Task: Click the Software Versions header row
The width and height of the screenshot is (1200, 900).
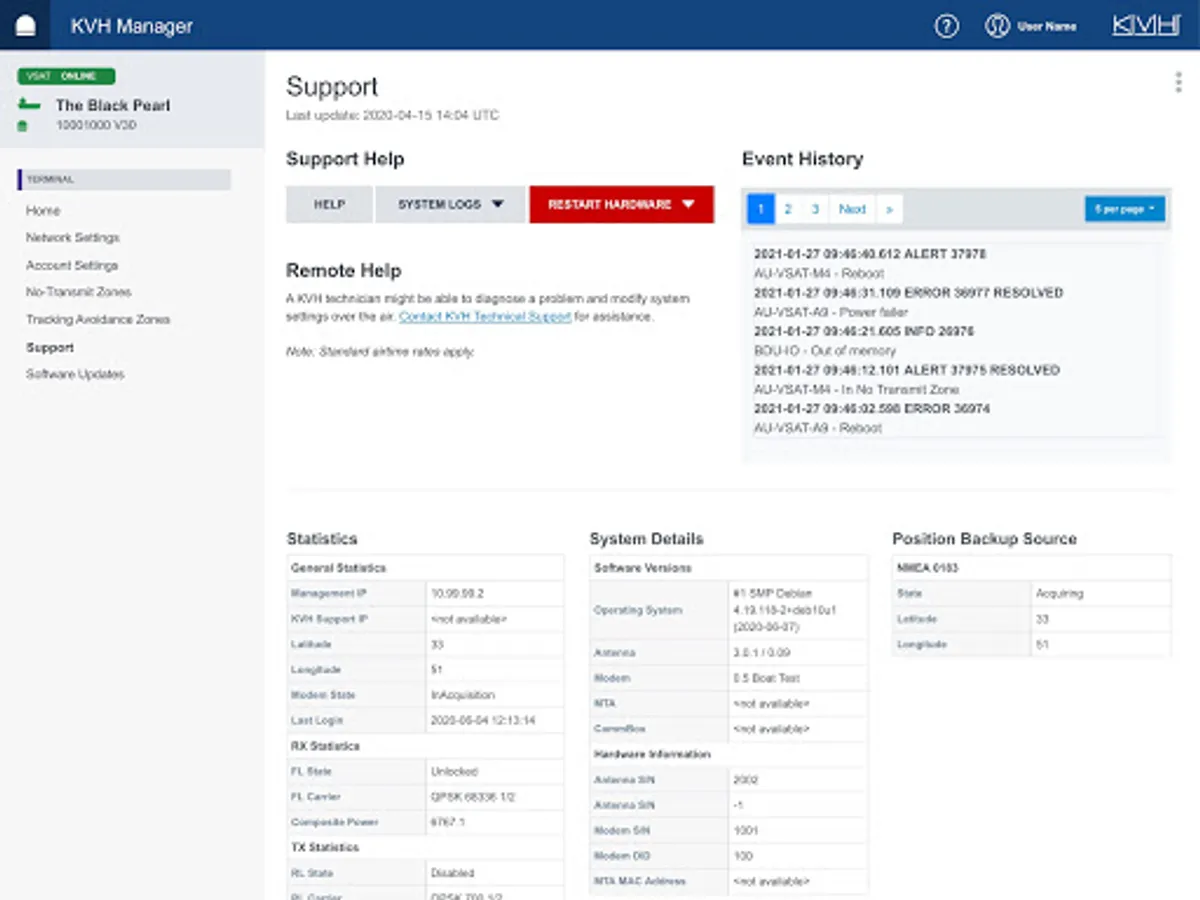Action: 728,567
